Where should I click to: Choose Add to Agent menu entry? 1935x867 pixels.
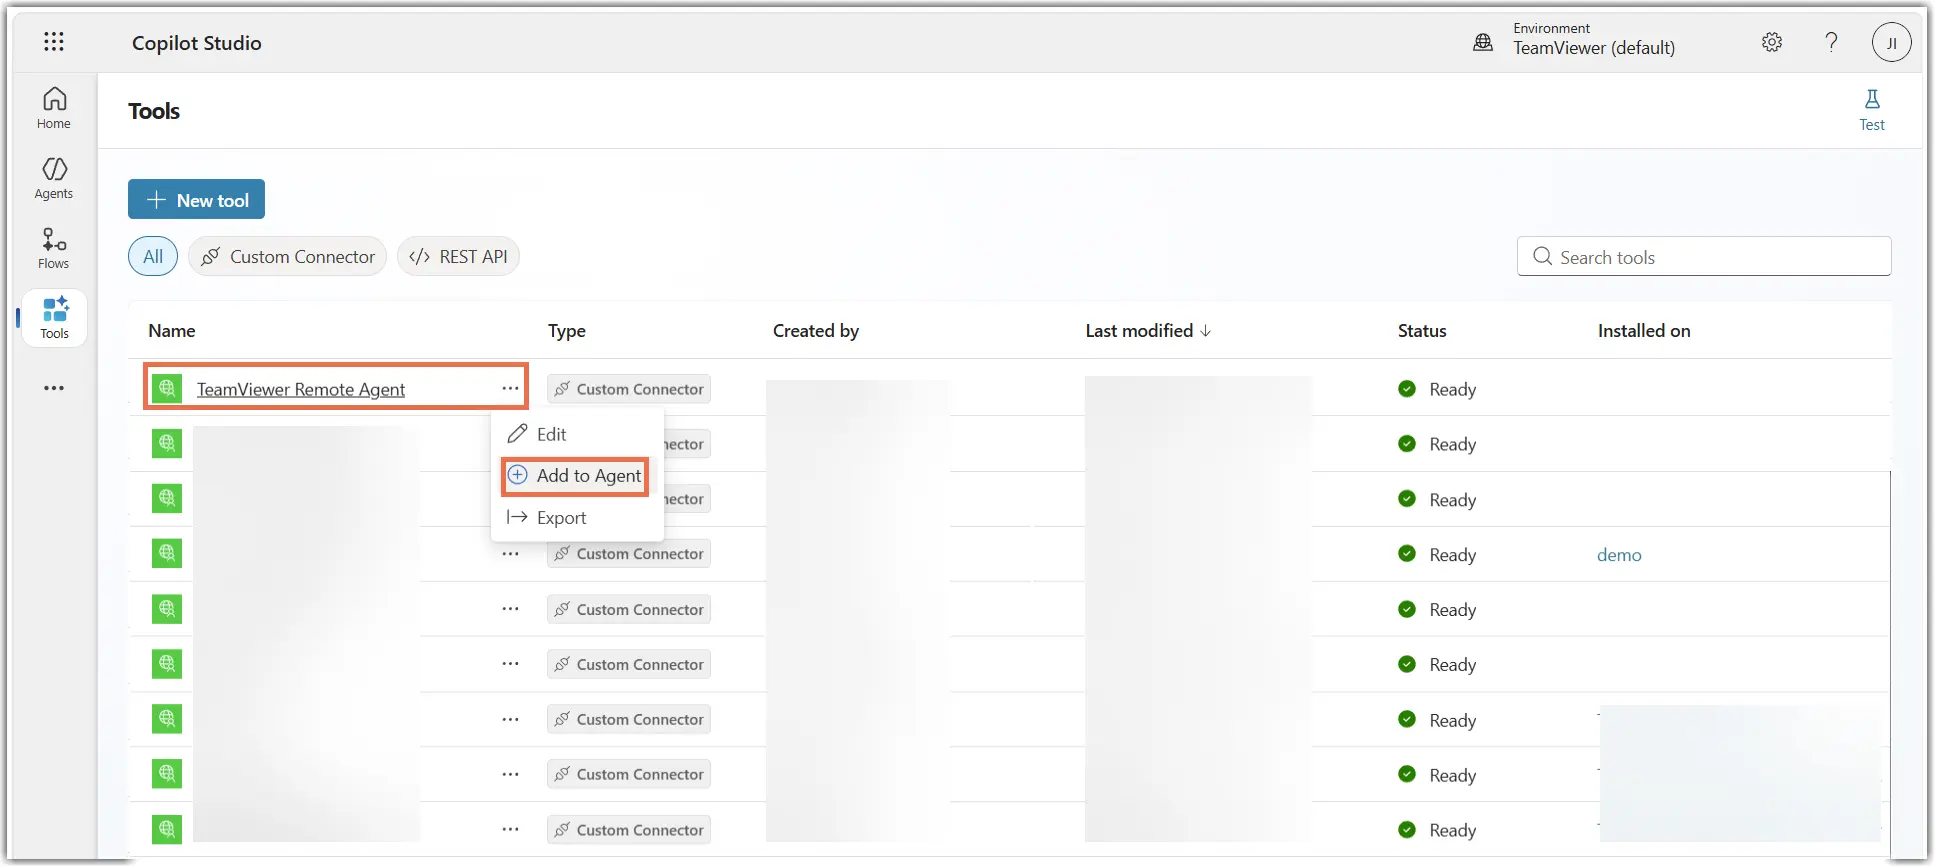577,475
